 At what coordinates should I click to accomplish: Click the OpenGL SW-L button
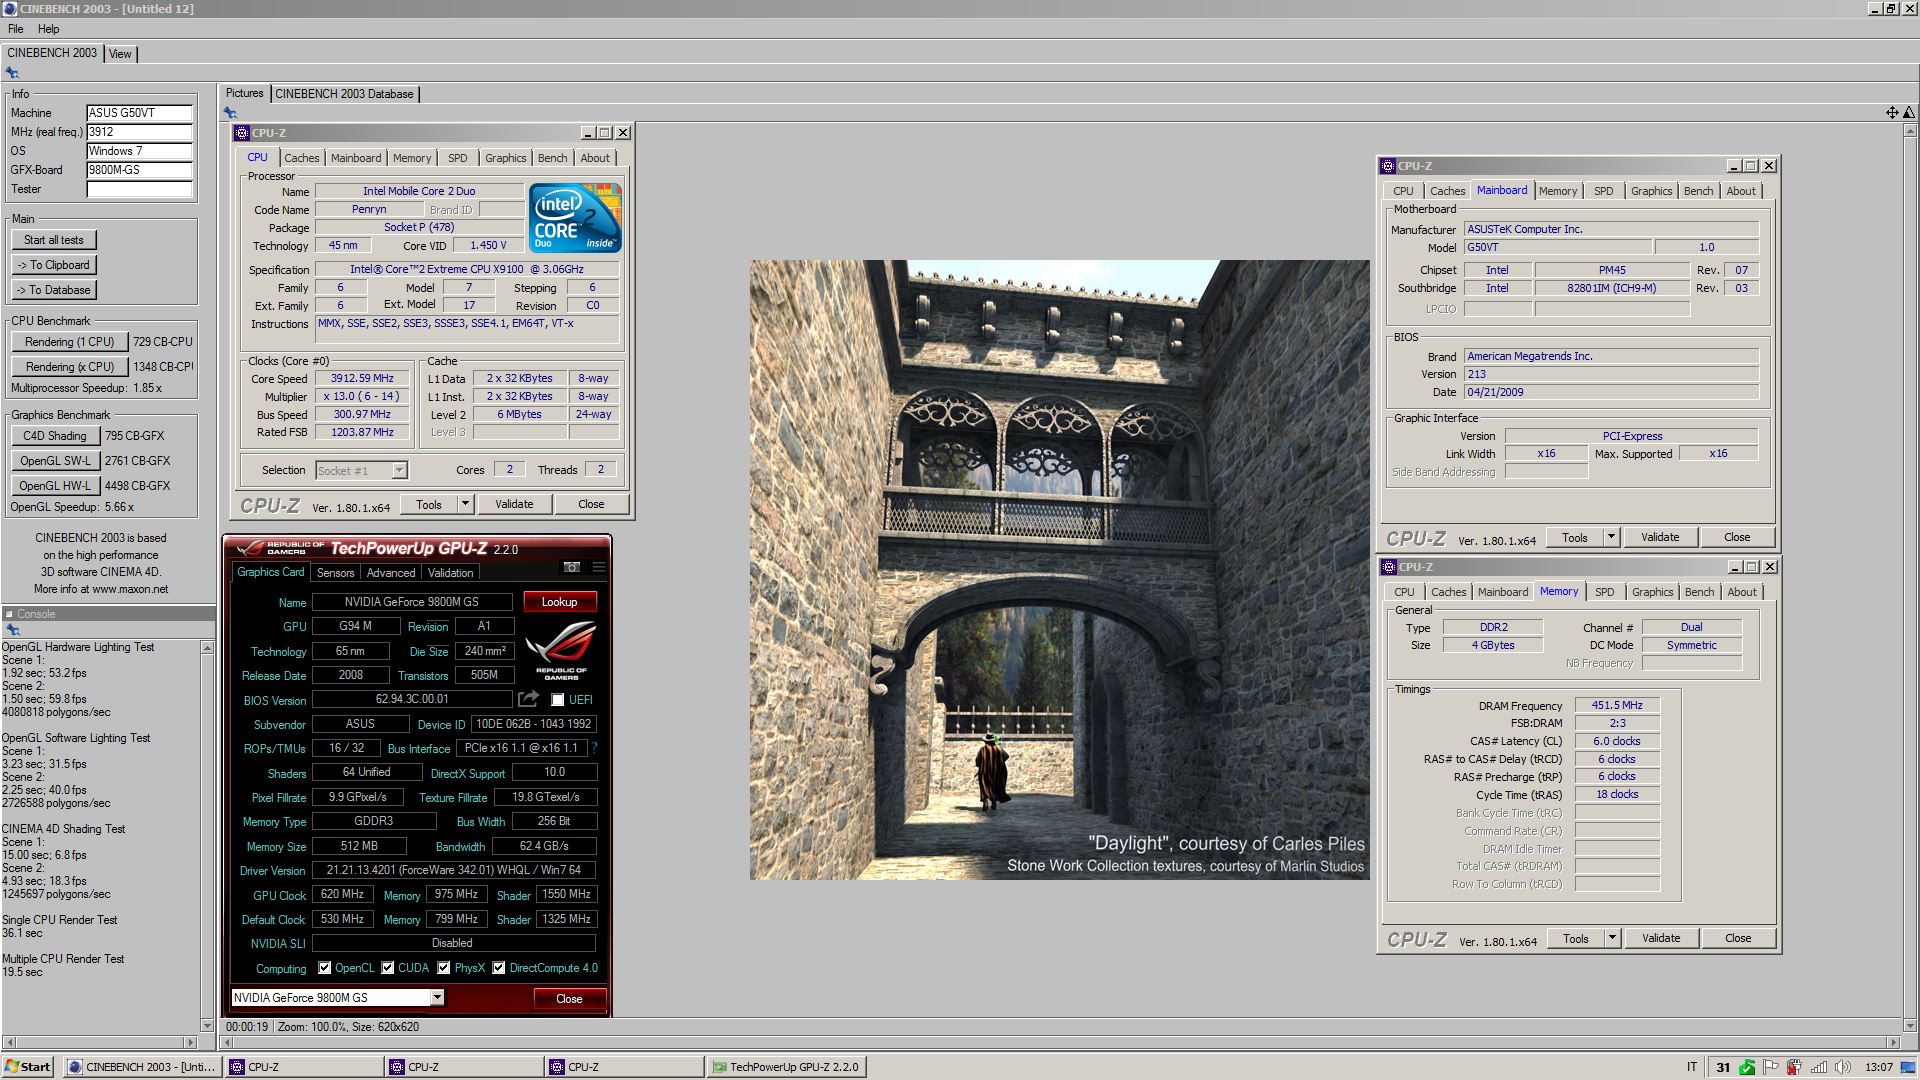tap(55, 461)
